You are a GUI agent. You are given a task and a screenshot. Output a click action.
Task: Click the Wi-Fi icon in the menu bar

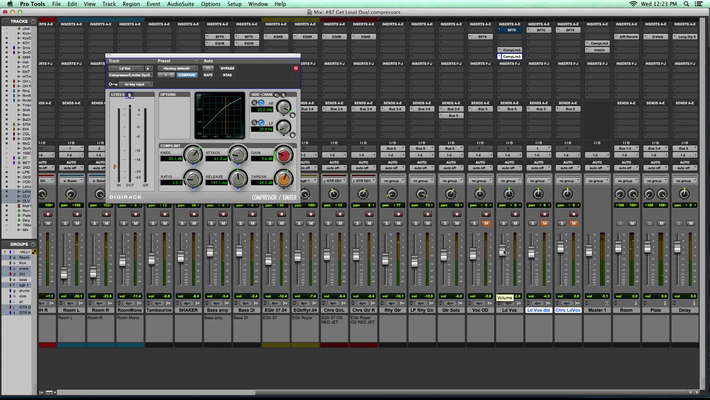click(633, 4)
